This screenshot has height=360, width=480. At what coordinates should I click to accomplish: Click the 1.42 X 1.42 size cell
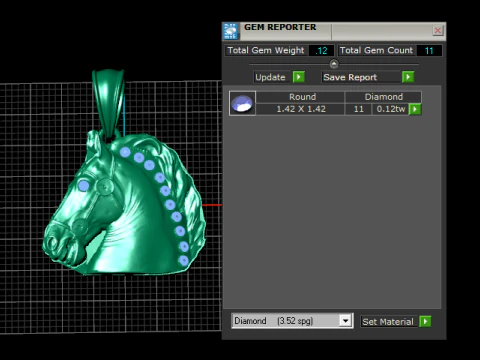(301, 109)
